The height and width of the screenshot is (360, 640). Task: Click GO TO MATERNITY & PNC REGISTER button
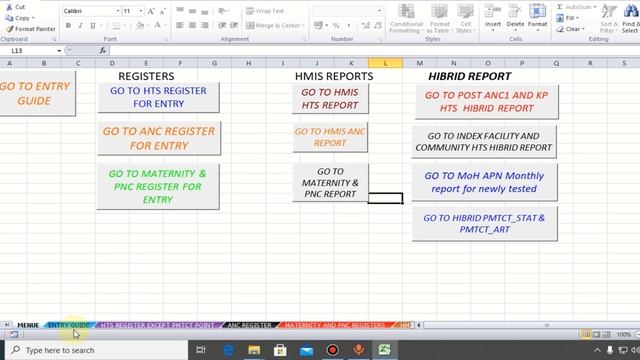click(x=158, y=187)
